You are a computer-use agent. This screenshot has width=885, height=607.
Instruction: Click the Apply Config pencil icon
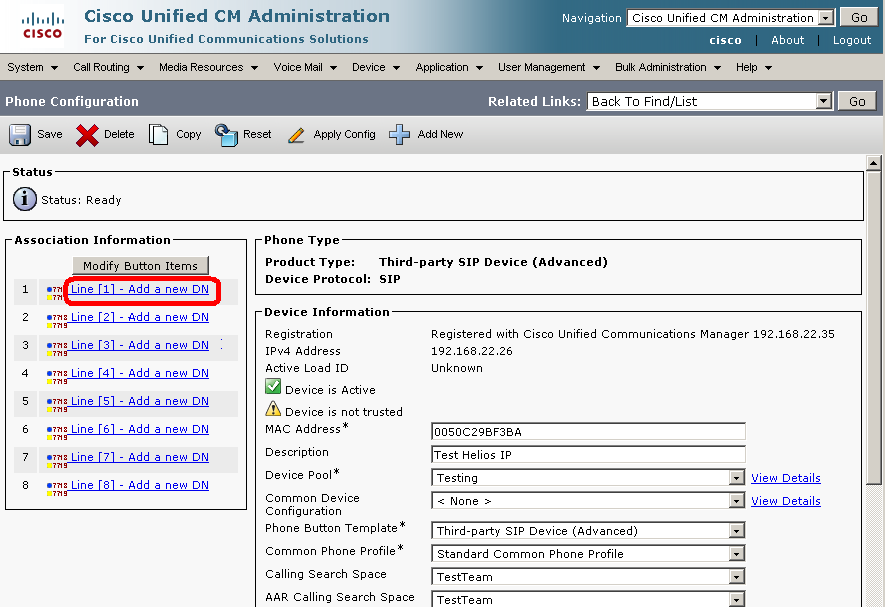tap(296, 135)
